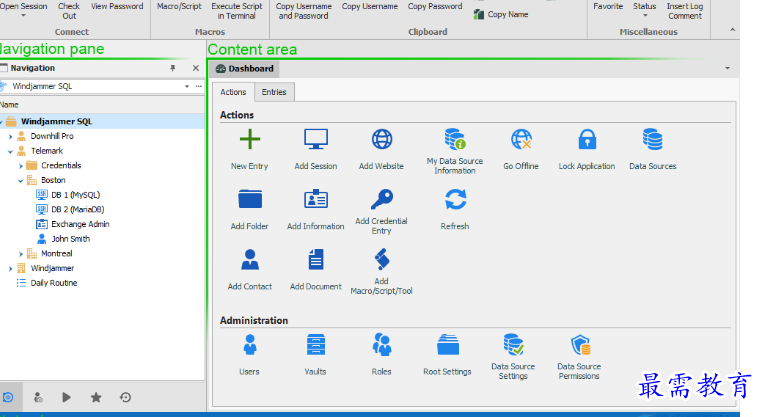Switch to the Actions tab

(233, 92)
